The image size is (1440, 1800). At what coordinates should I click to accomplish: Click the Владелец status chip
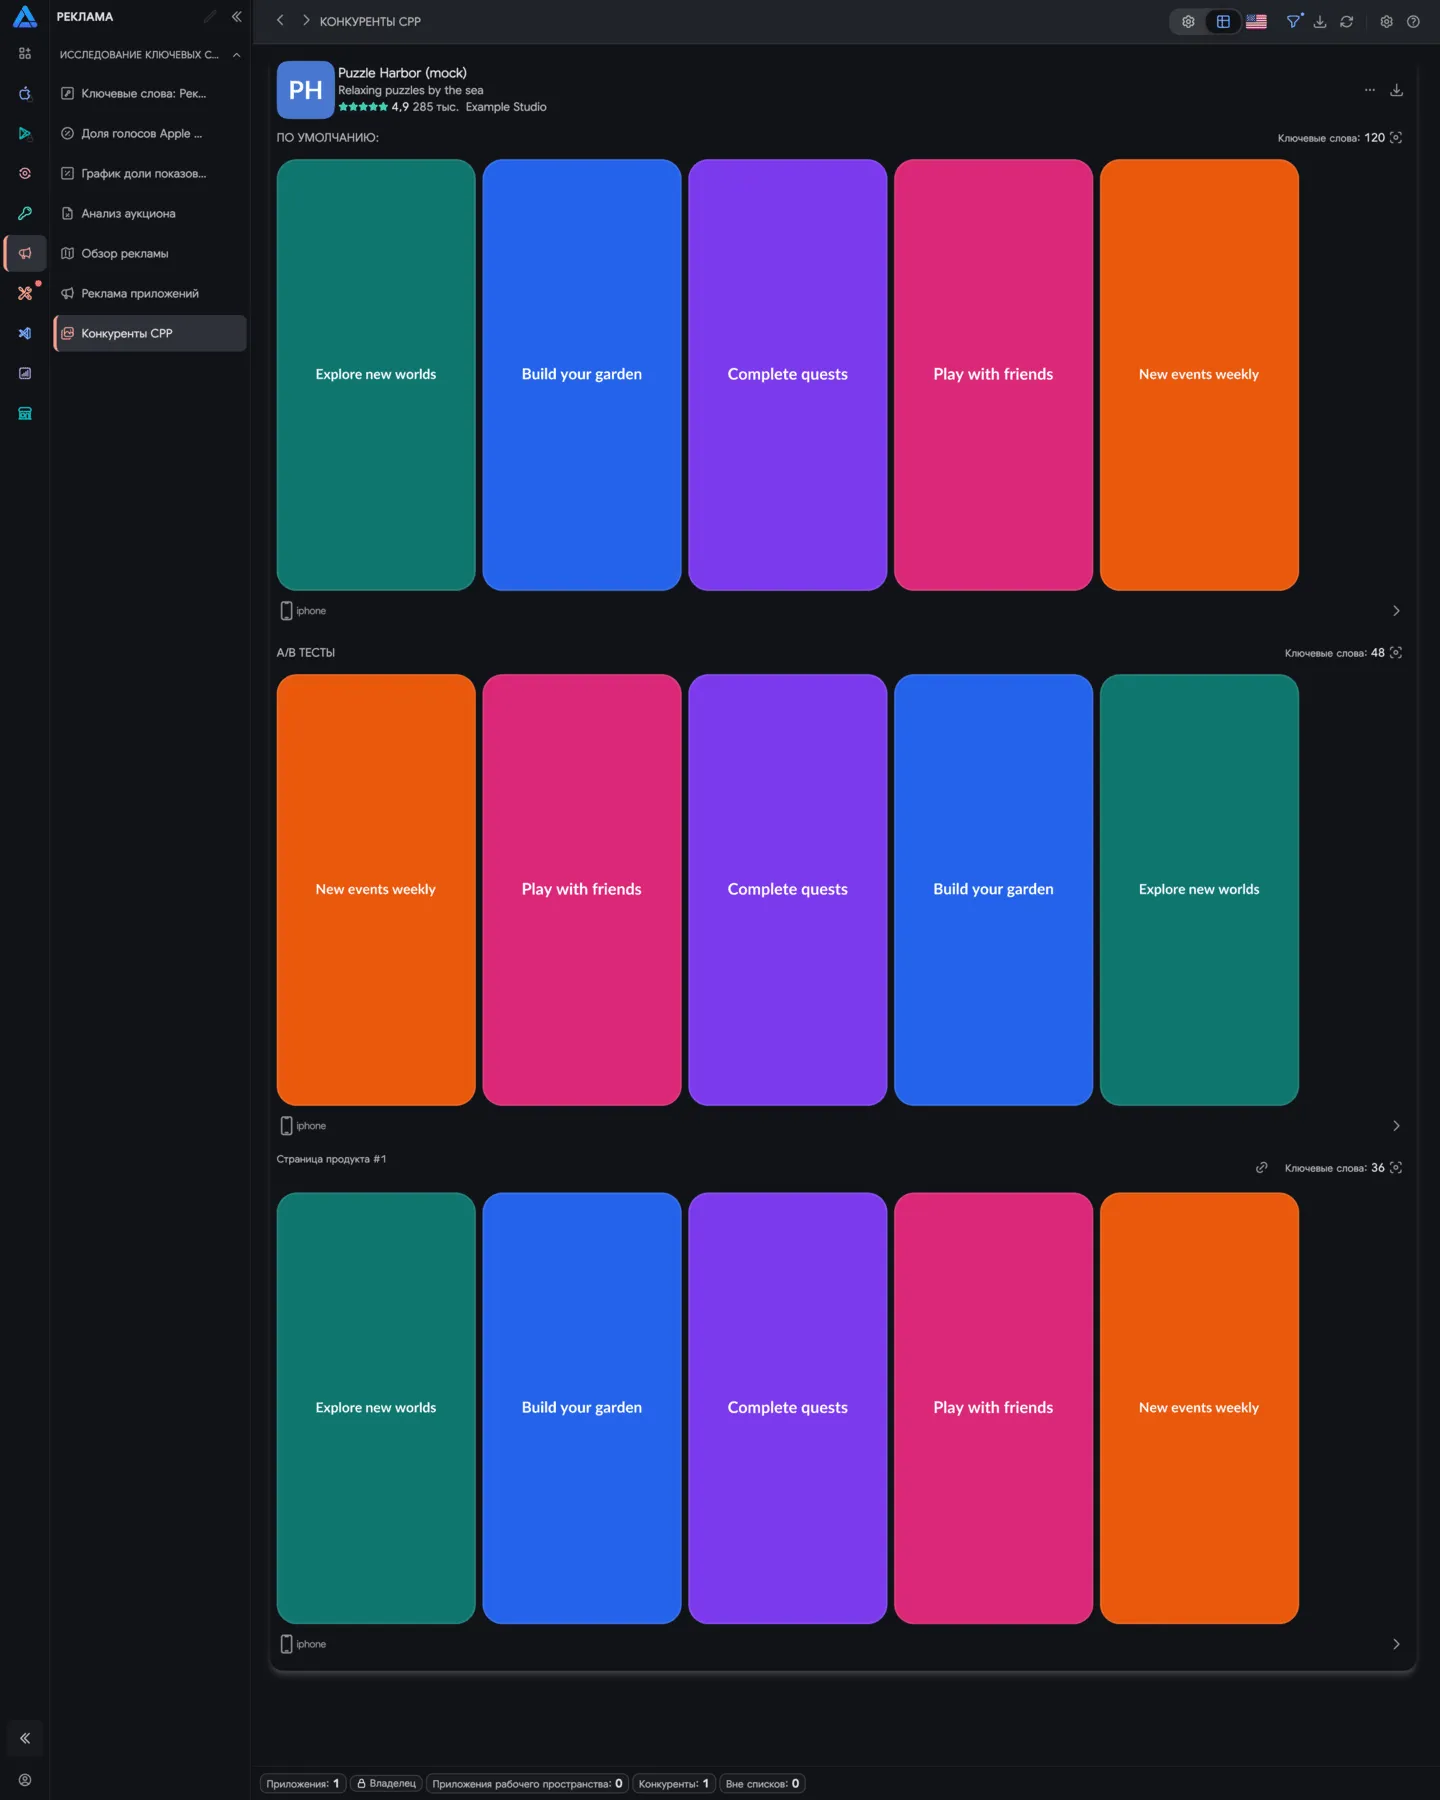point(387,1783)
